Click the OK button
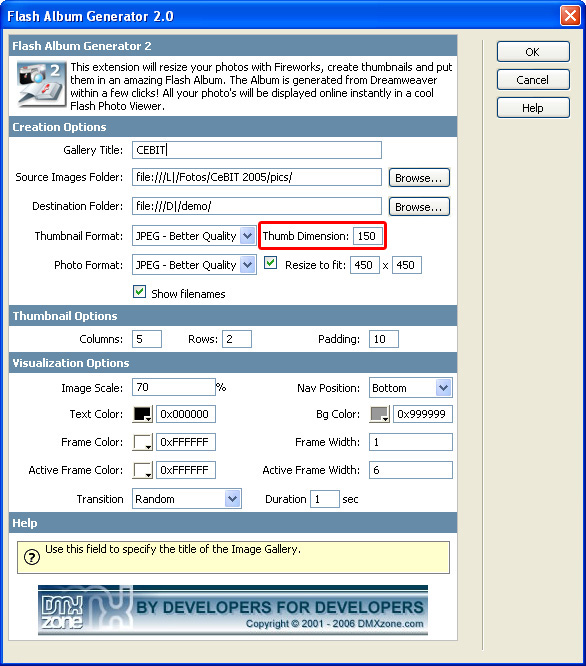The height and width of the screenshot is (666, 586). (533, 52)
